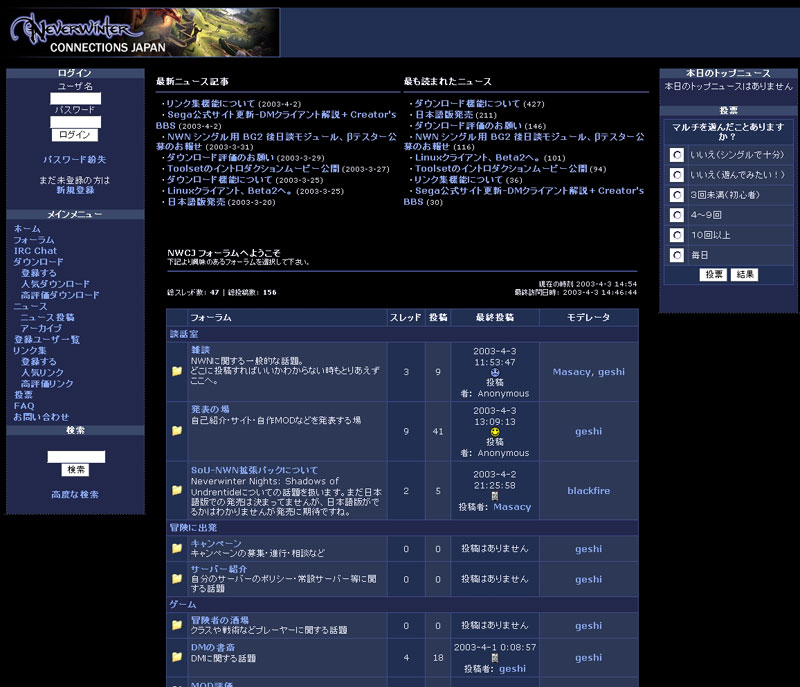800x687 pixels.
Task: Select poll option 3回未満(初心者)
Action: [677, 195]
